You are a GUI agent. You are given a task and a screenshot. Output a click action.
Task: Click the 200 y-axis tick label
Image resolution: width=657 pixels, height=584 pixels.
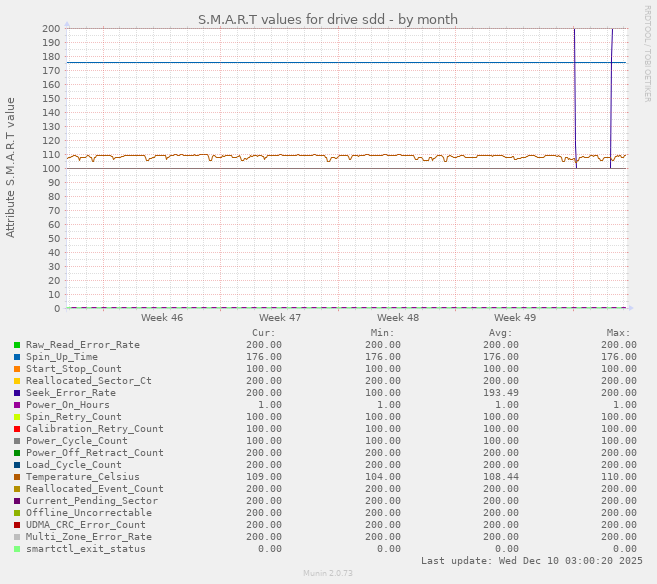(x=51, y=28)
